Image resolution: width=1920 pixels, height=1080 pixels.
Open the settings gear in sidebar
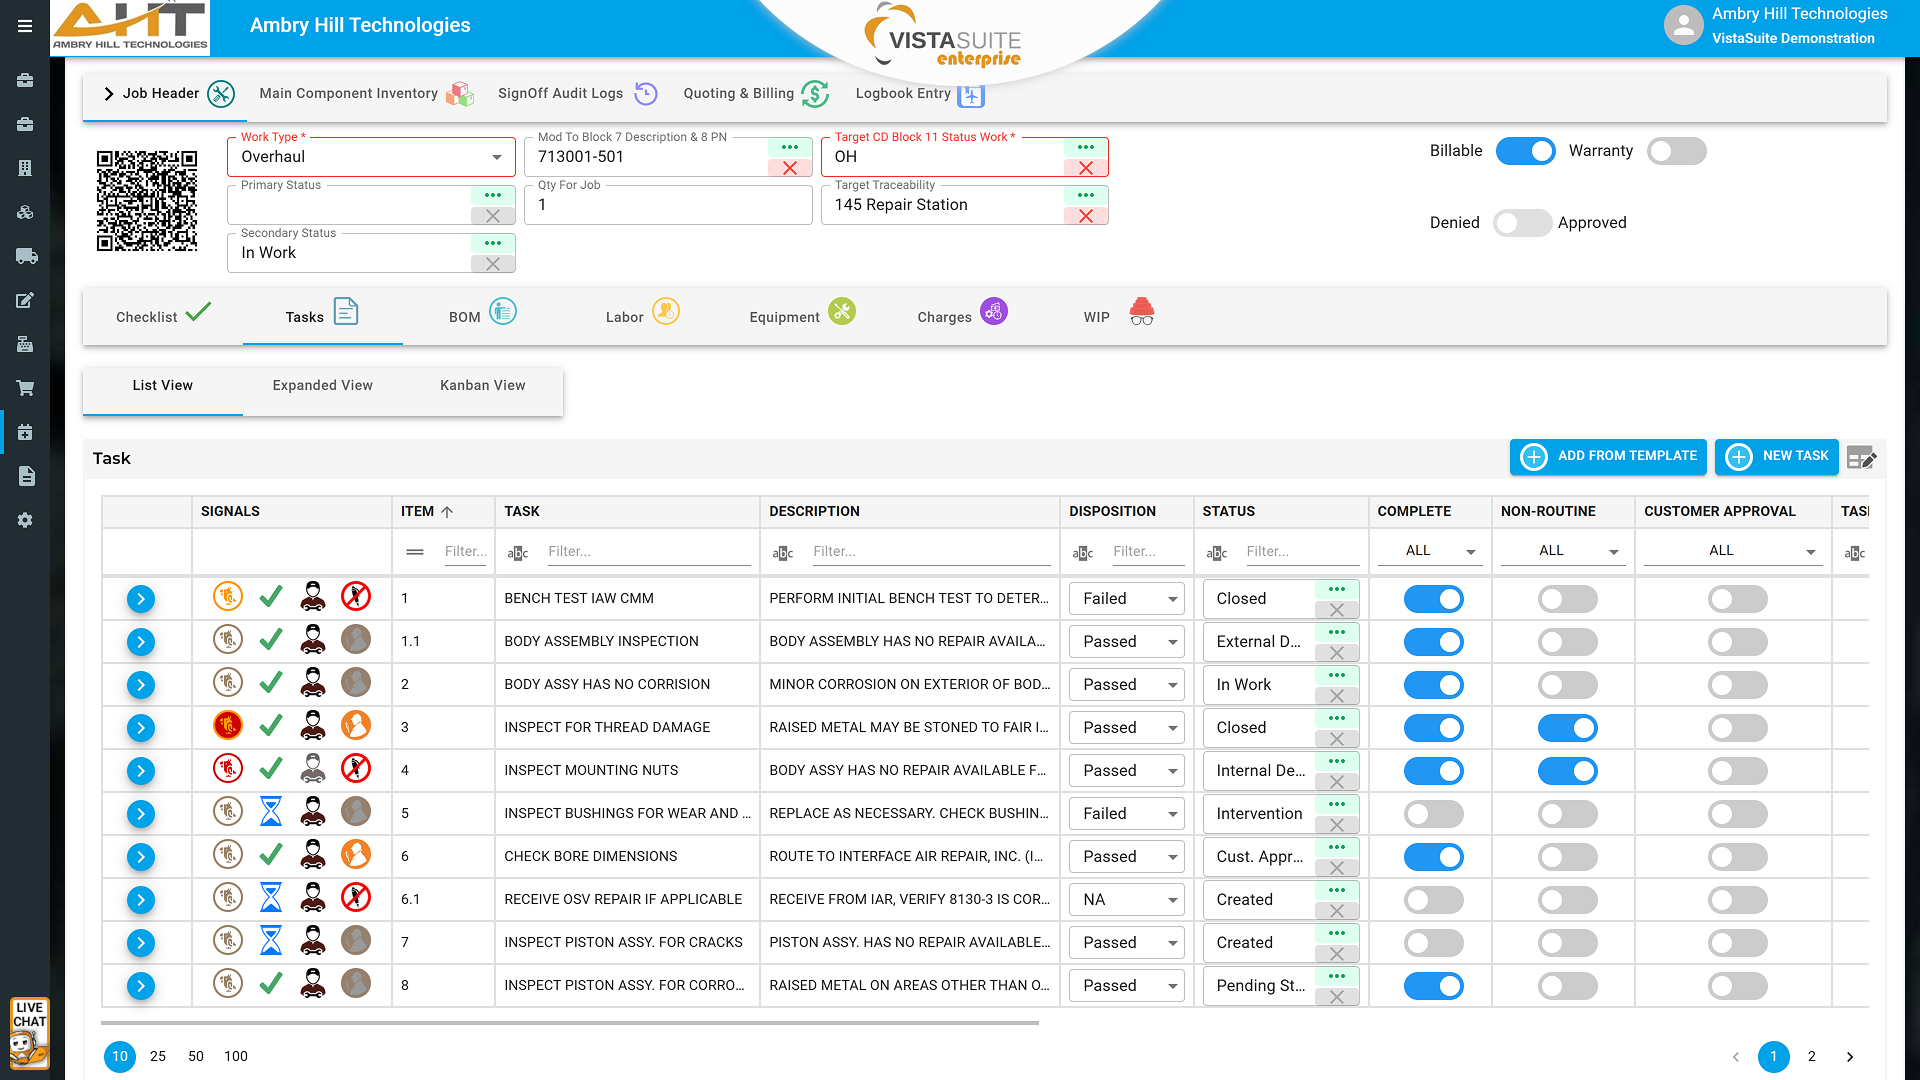tap(25, 520)
